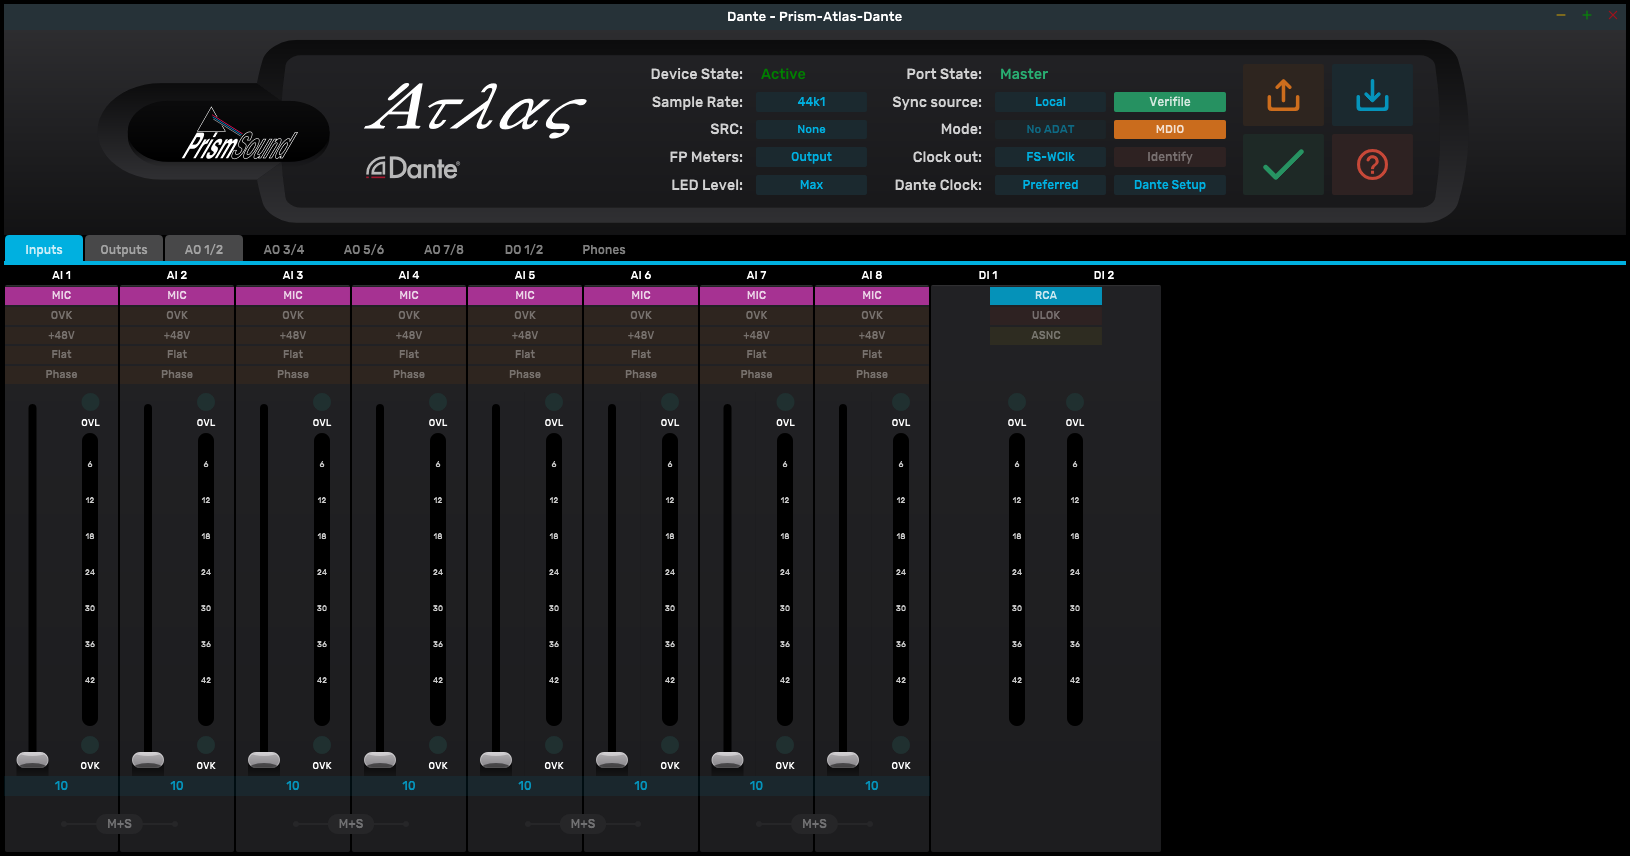Screen dimensions: 1630x856
Task: Click the AI 1 gain fader handle
Action: [x=33, y=761]
